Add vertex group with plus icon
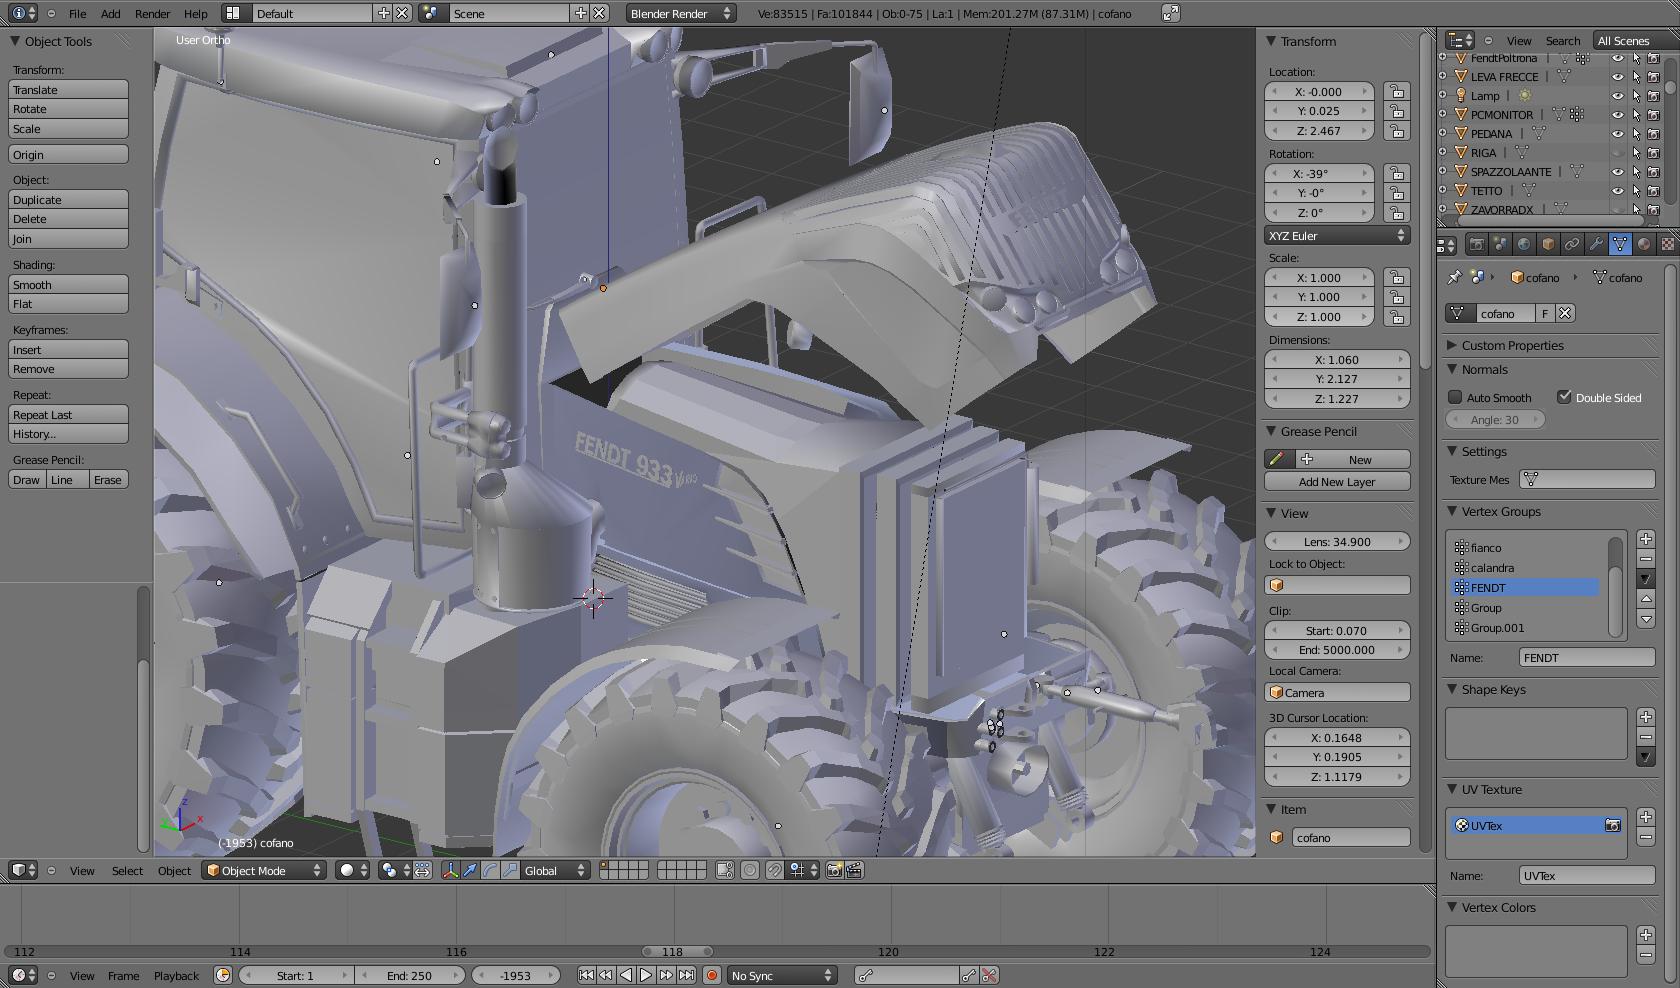Screen dimensions: 1680x988 pos(1646,539)
